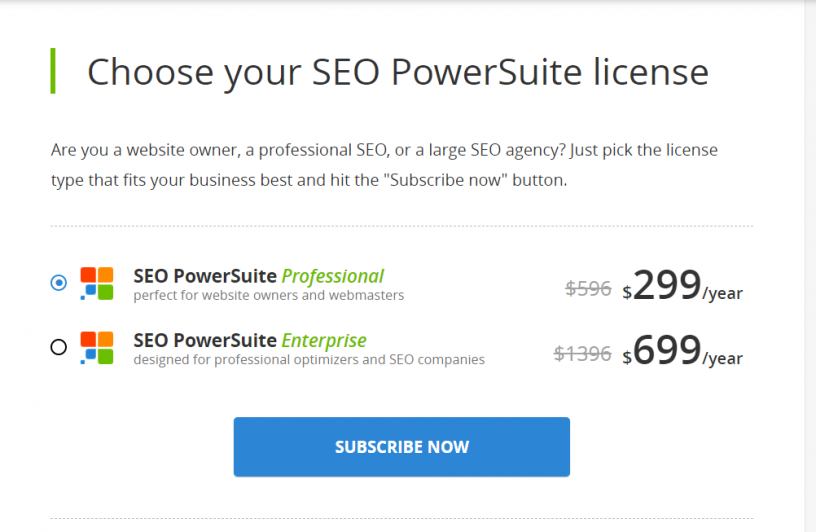This screenshot has width=816, height=532.
Task: Click the crossed-out $1396 price
Action: (x=582, y=353)
